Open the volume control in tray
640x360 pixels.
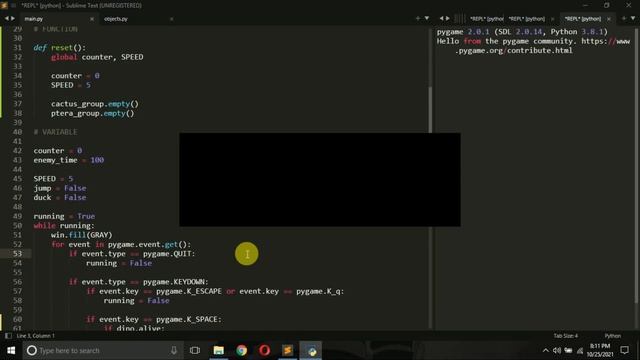tap(557, 350)
